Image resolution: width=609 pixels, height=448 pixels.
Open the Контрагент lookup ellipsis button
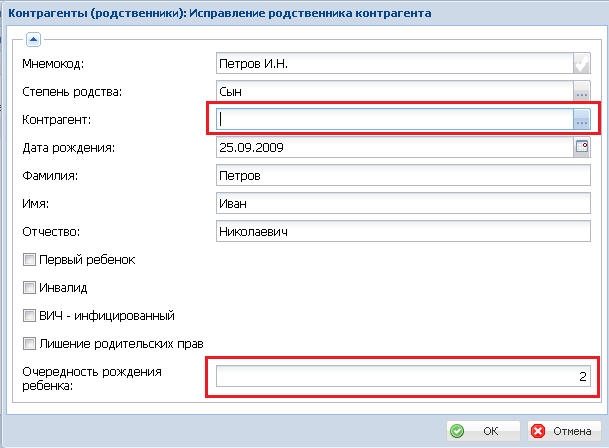coord(582,120)
